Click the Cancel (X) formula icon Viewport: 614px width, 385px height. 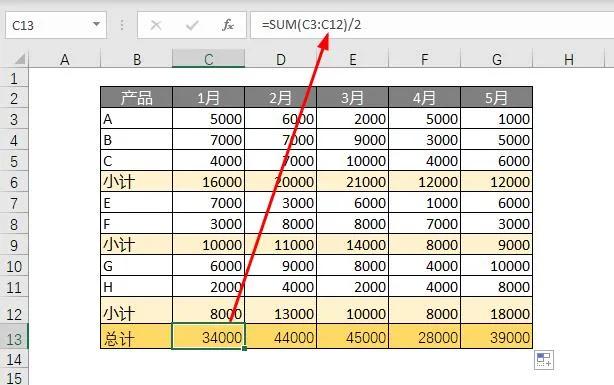tap(156, 25)
